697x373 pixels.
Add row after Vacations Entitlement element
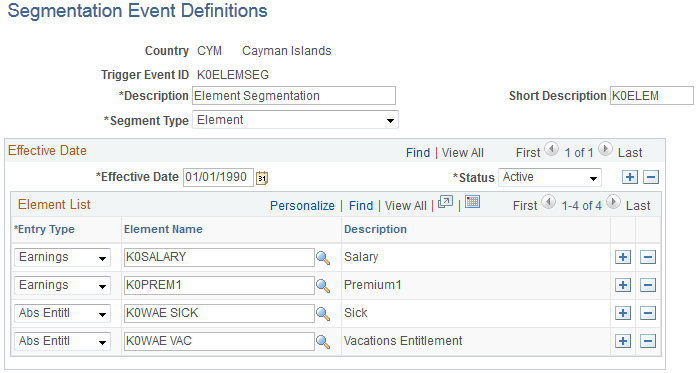click(623, 341)
